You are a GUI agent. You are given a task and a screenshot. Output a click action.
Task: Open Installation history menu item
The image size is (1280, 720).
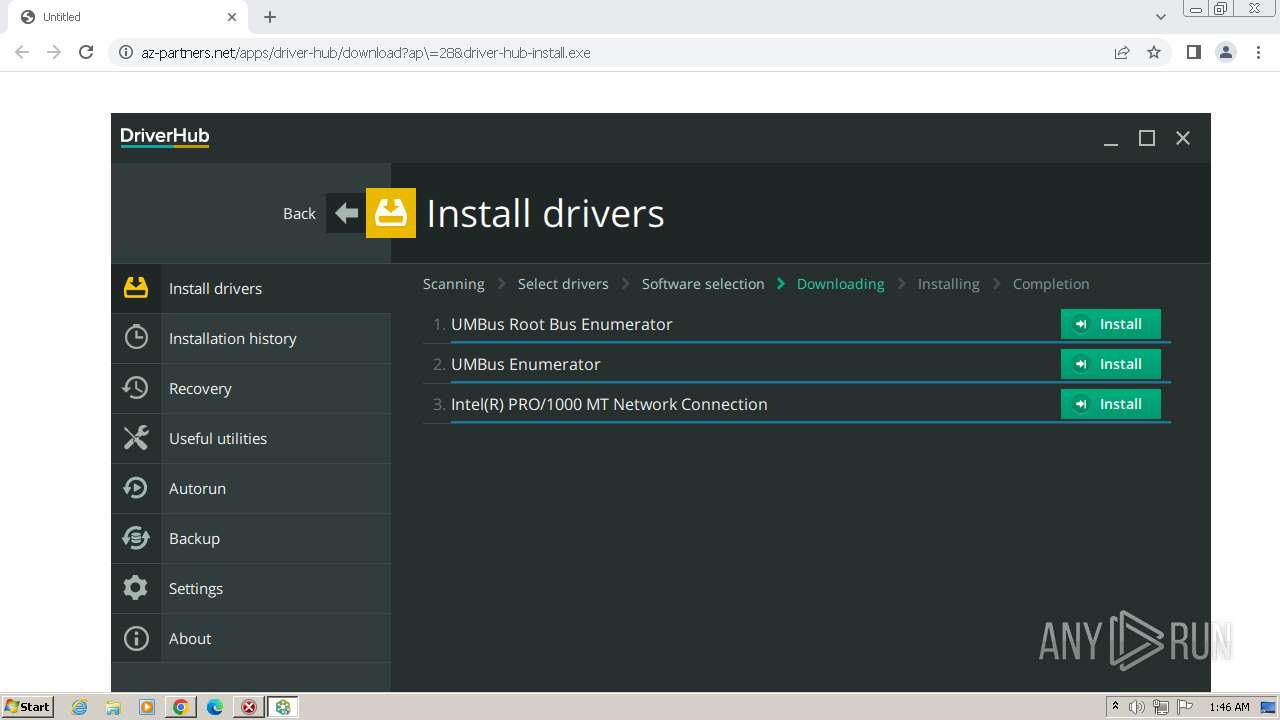251,338
